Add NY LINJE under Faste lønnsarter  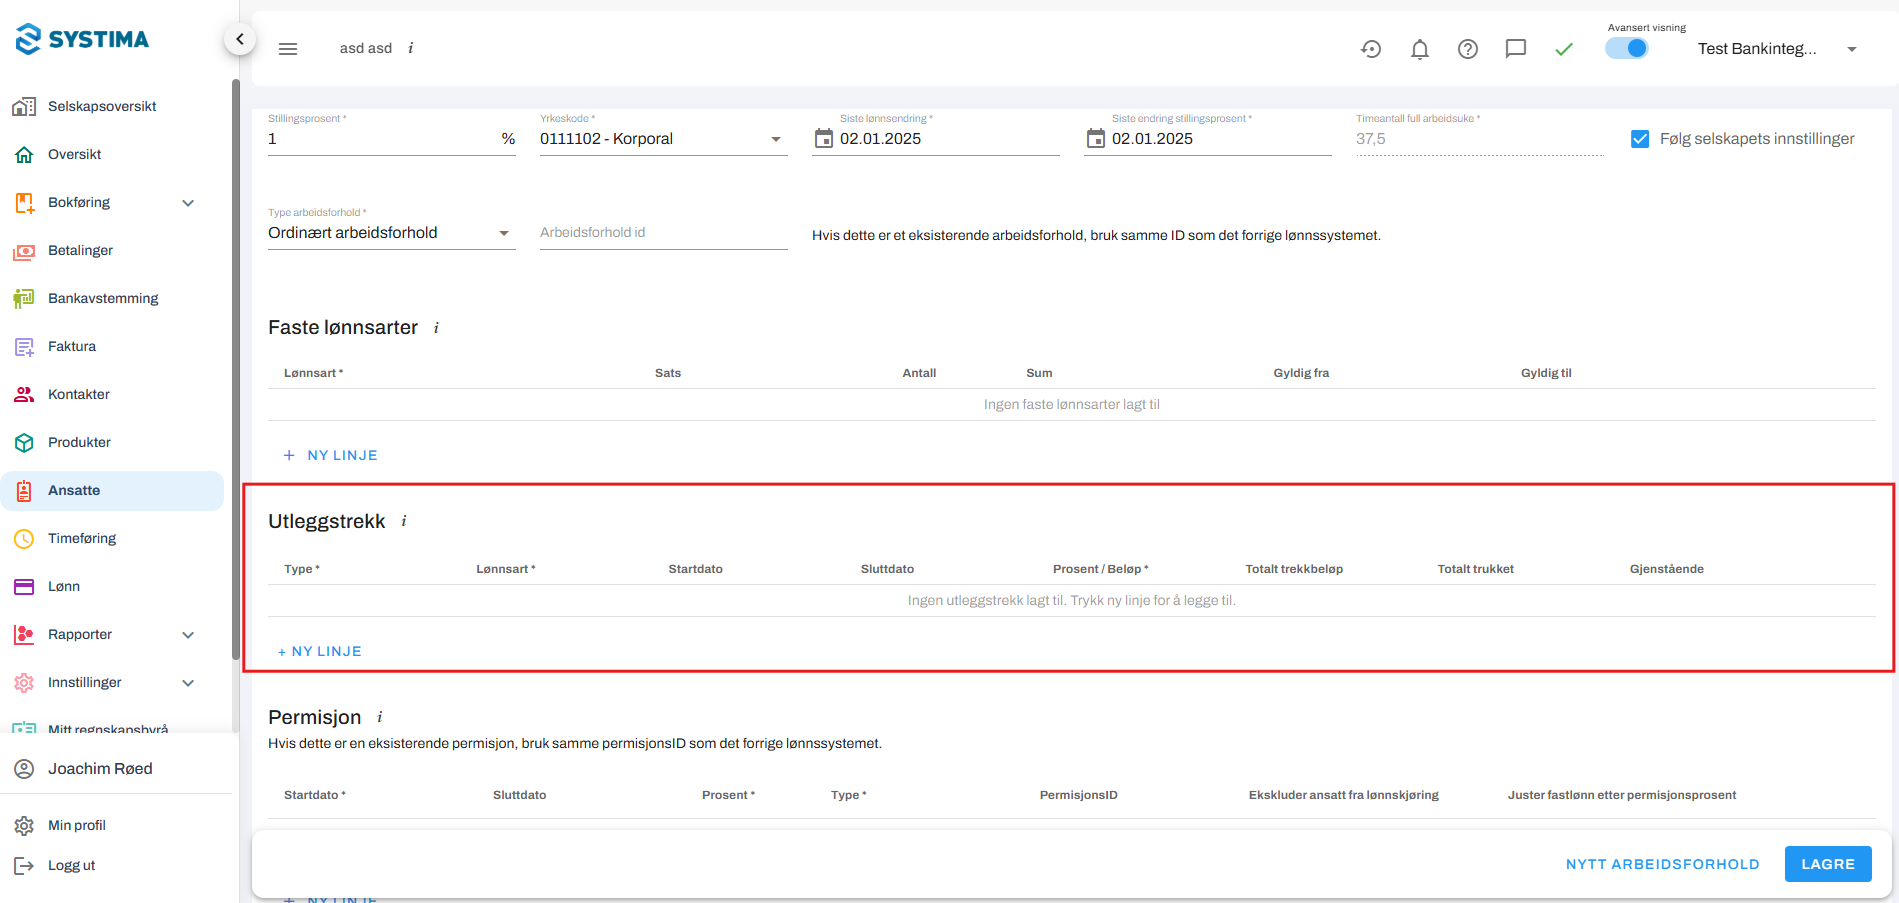[x=331, y=455]
